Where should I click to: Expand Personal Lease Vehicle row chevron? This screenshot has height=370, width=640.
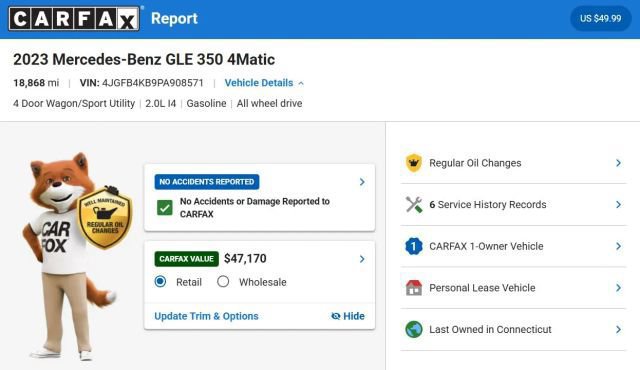(618, 288)
